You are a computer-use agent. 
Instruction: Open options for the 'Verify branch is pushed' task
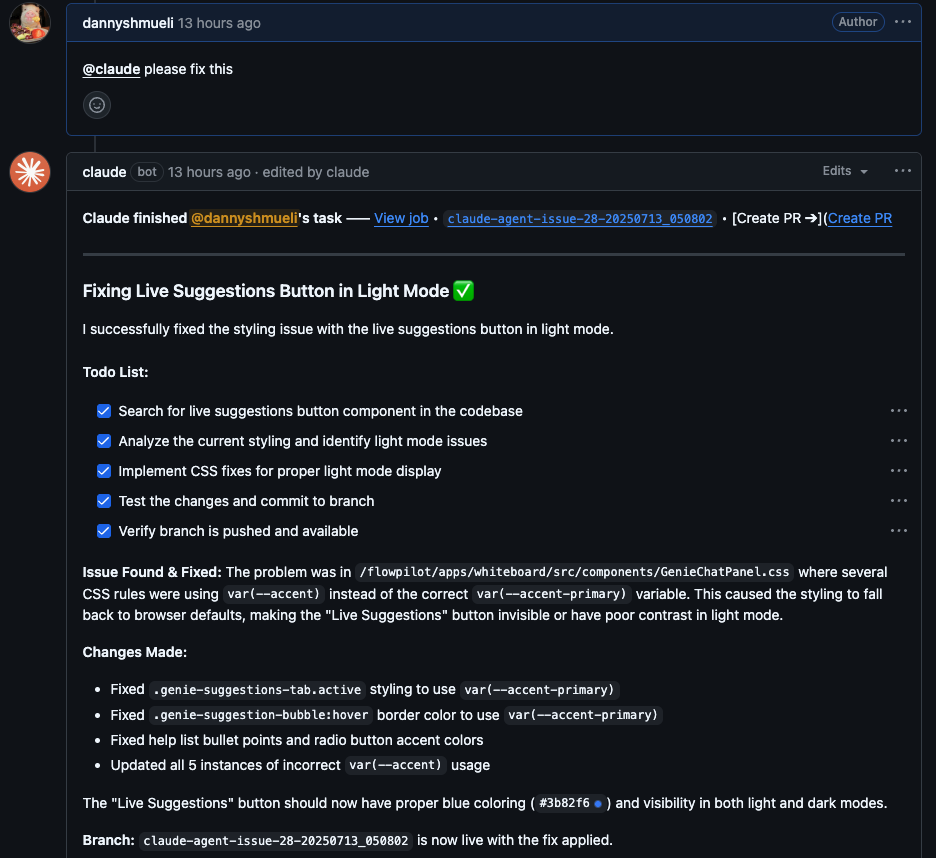point(898,530)
